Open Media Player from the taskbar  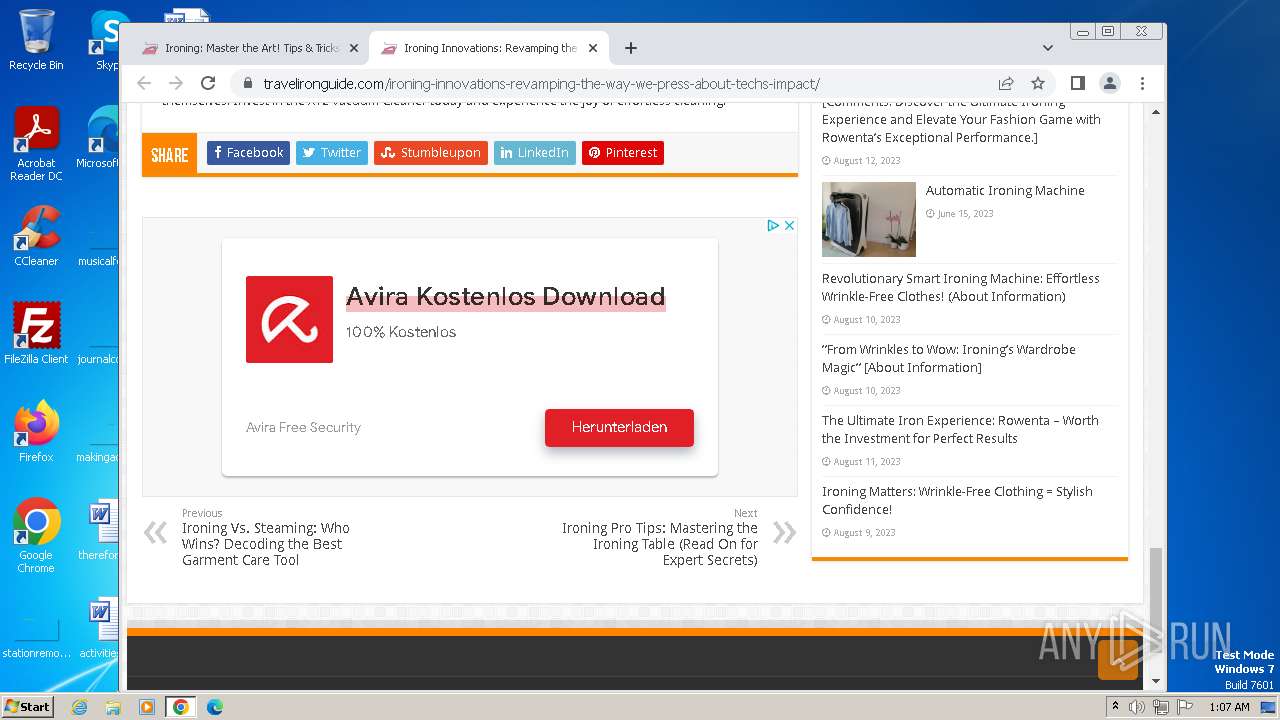point(147,707)
